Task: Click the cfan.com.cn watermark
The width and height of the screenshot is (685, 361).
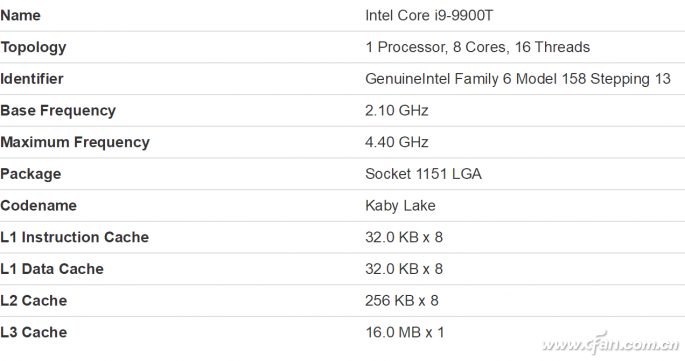Action: tap(611, 344)
